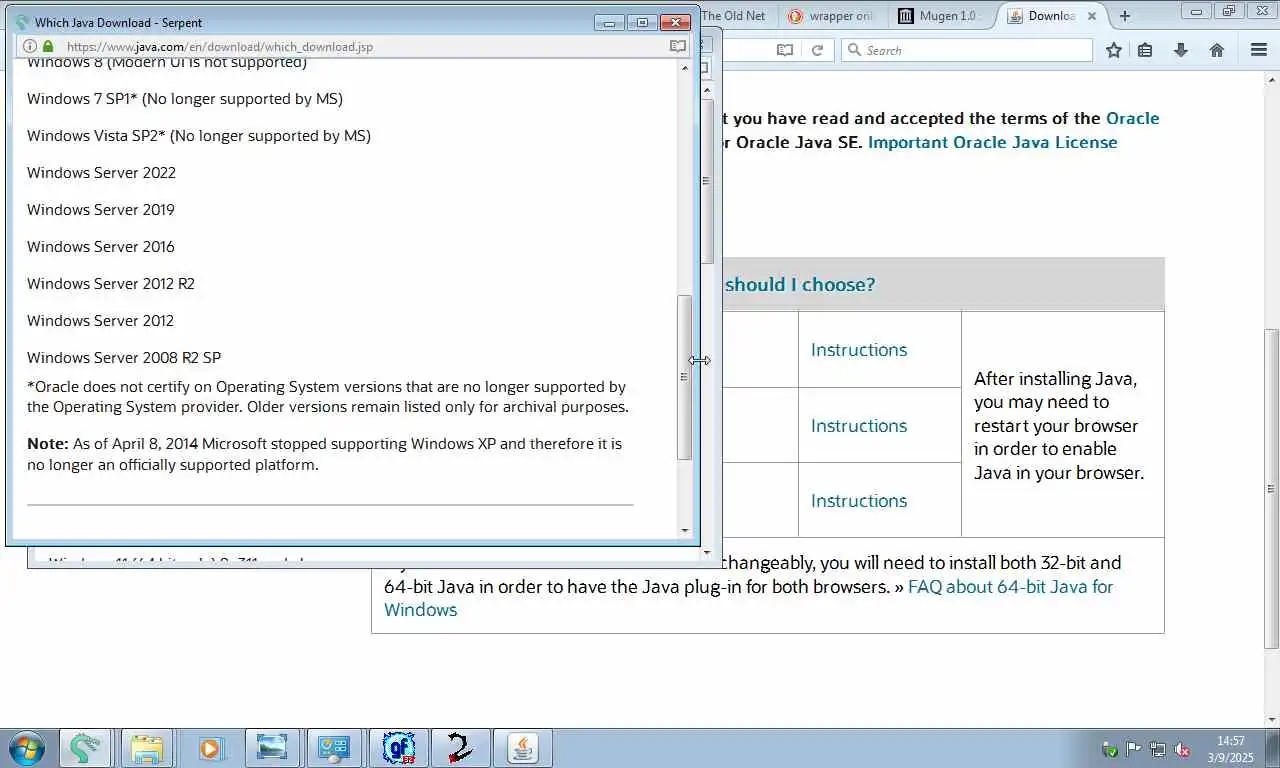
Task: Open first Instructions link in table
Action: point(859,349)
